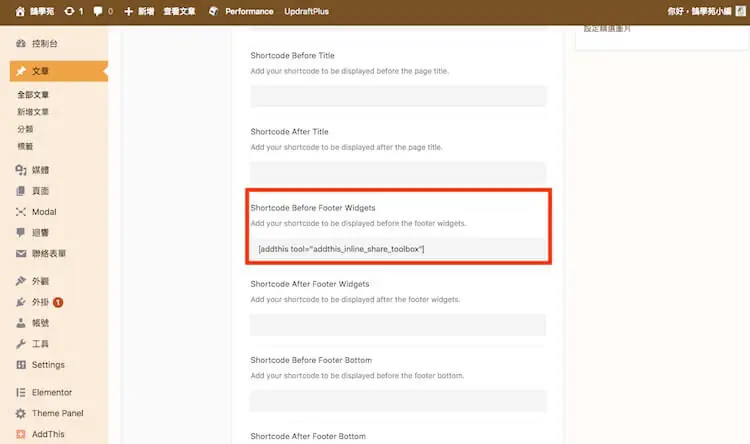Click the Theme Panel gear icon

click(x=21, y=413)
